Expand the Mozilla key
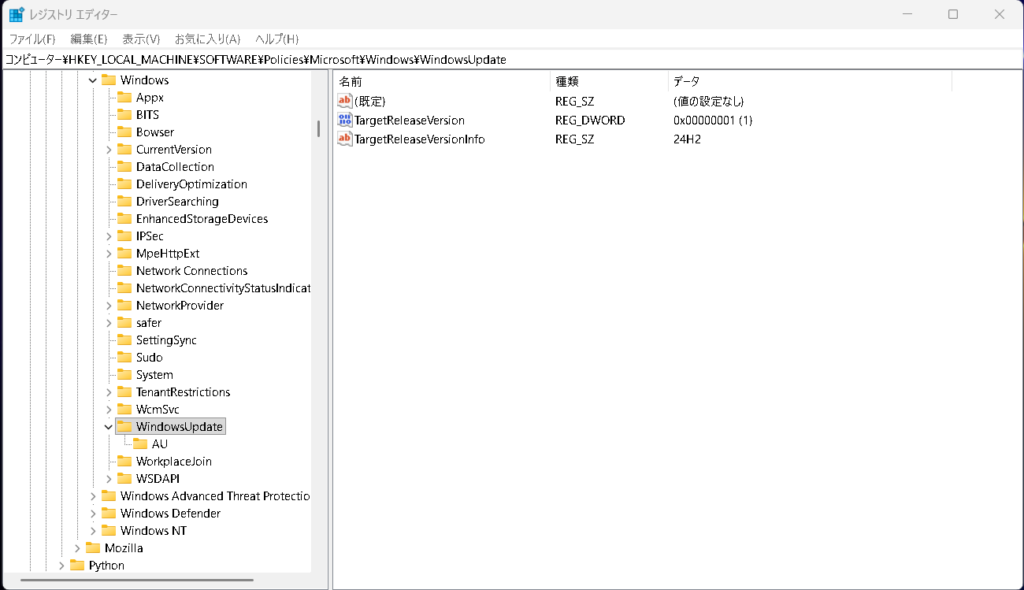 (77, 548)
